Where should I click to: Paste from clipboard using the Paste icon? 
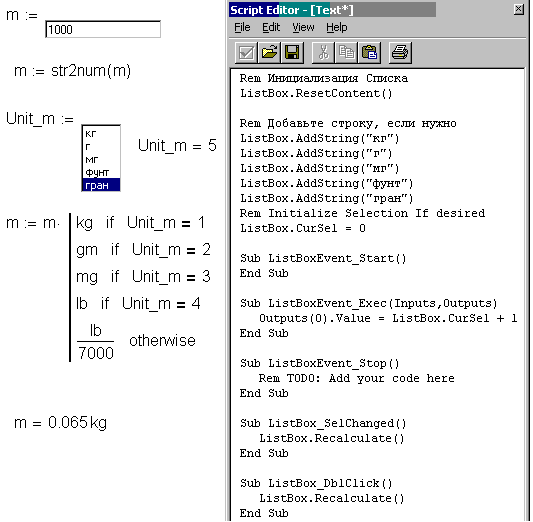tap(369, 53)
